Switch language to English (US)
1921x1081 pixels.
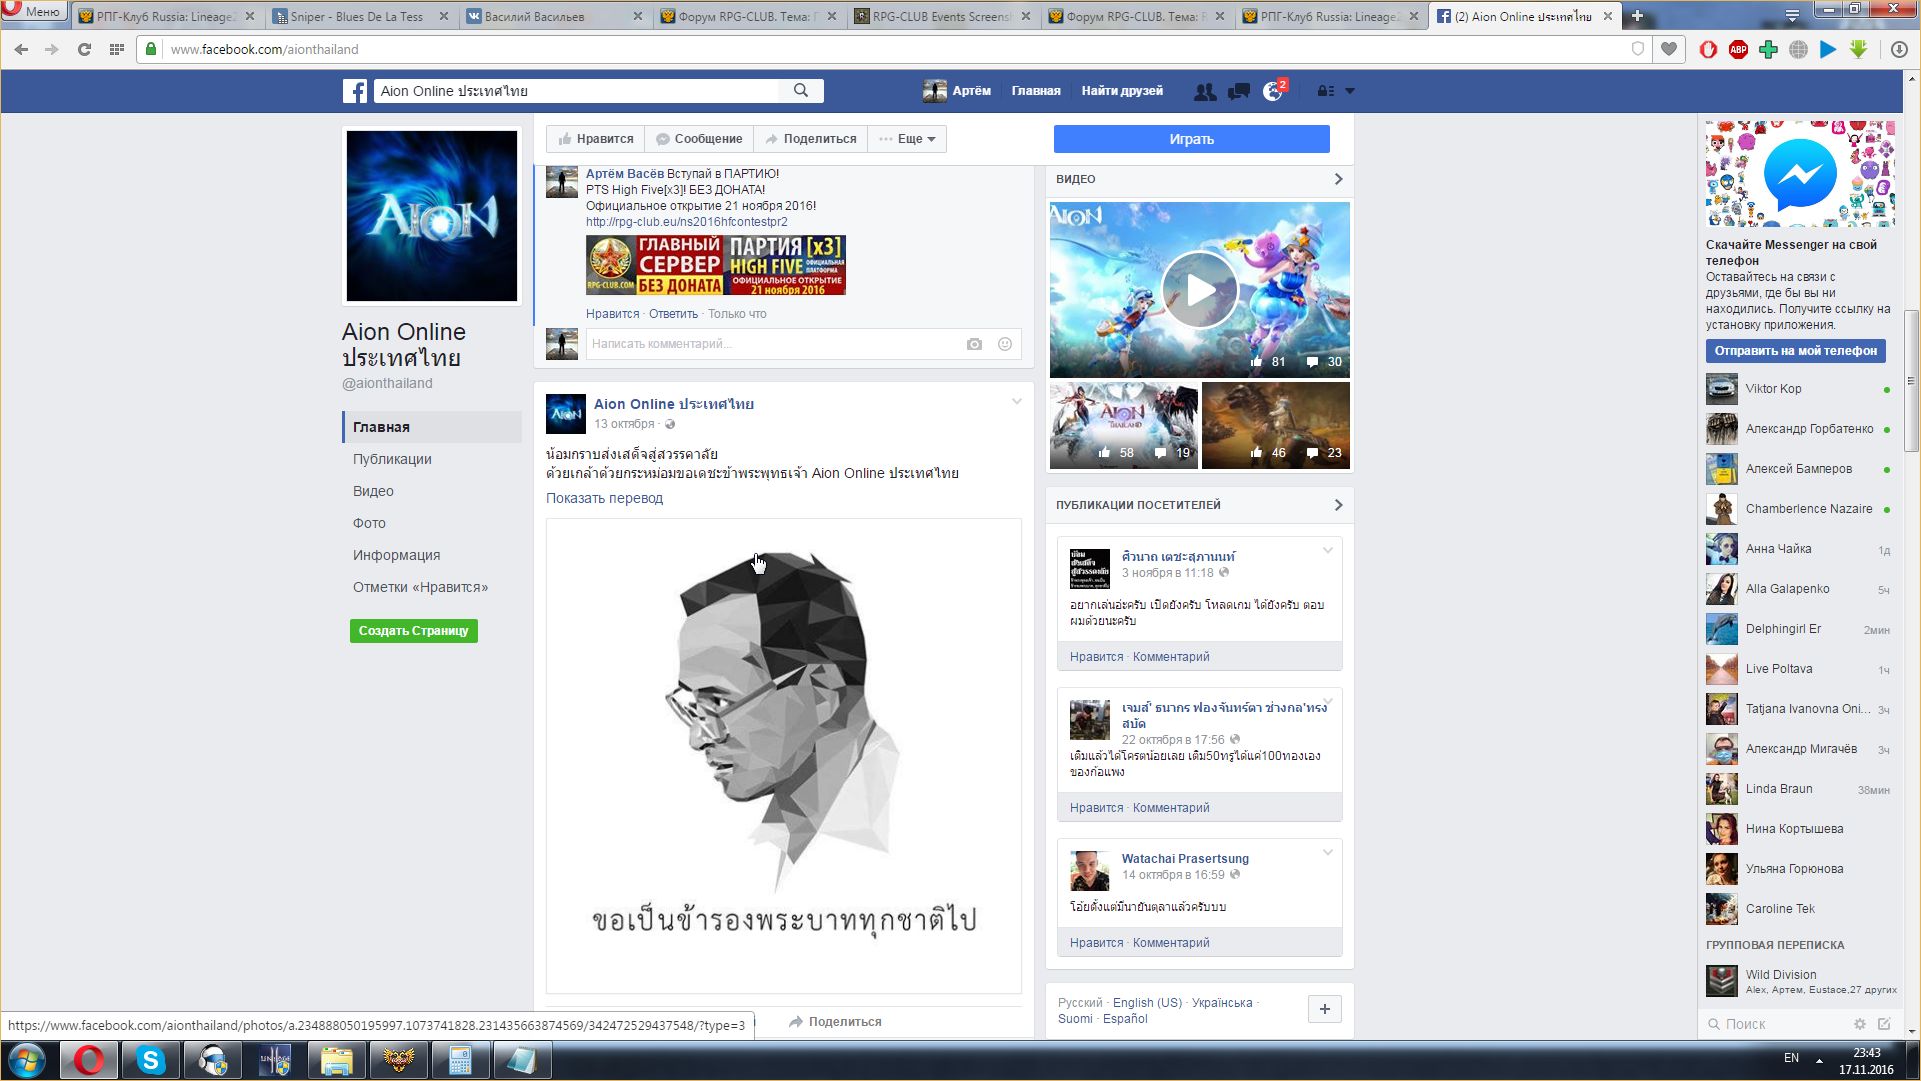pos(1147,1003)
